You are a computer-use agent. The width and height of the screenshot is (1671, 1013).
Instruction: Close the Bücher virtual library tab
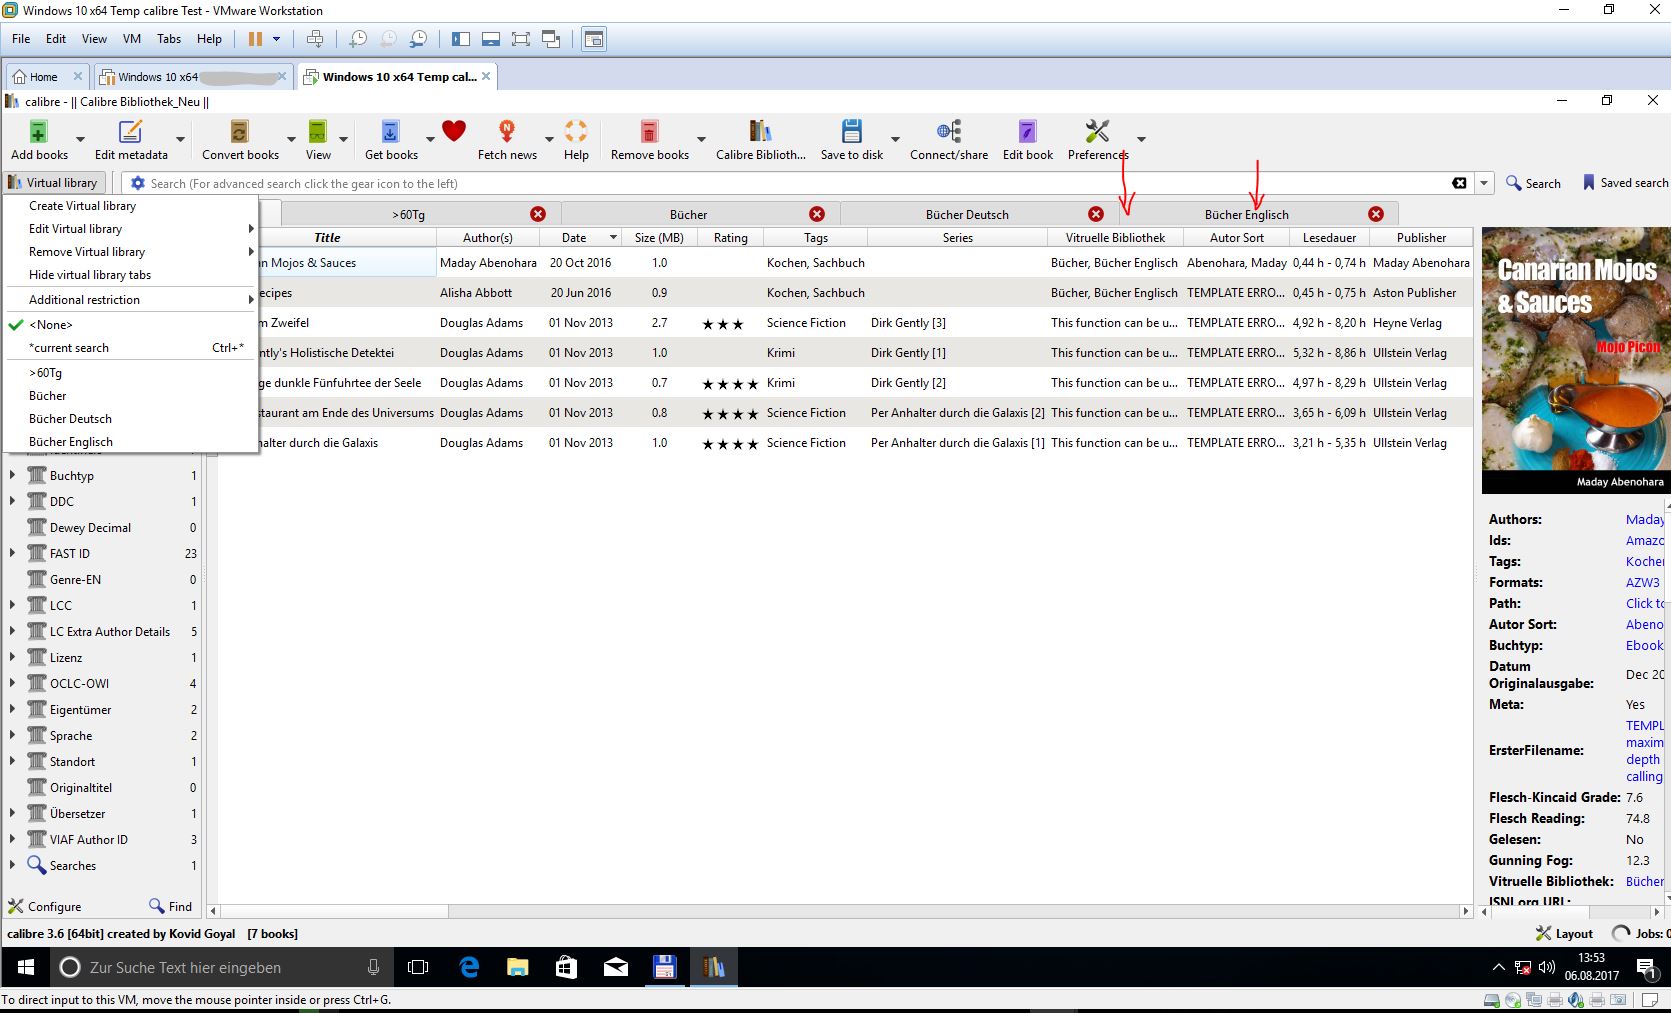pyautogui.click(x=817, y=214)
